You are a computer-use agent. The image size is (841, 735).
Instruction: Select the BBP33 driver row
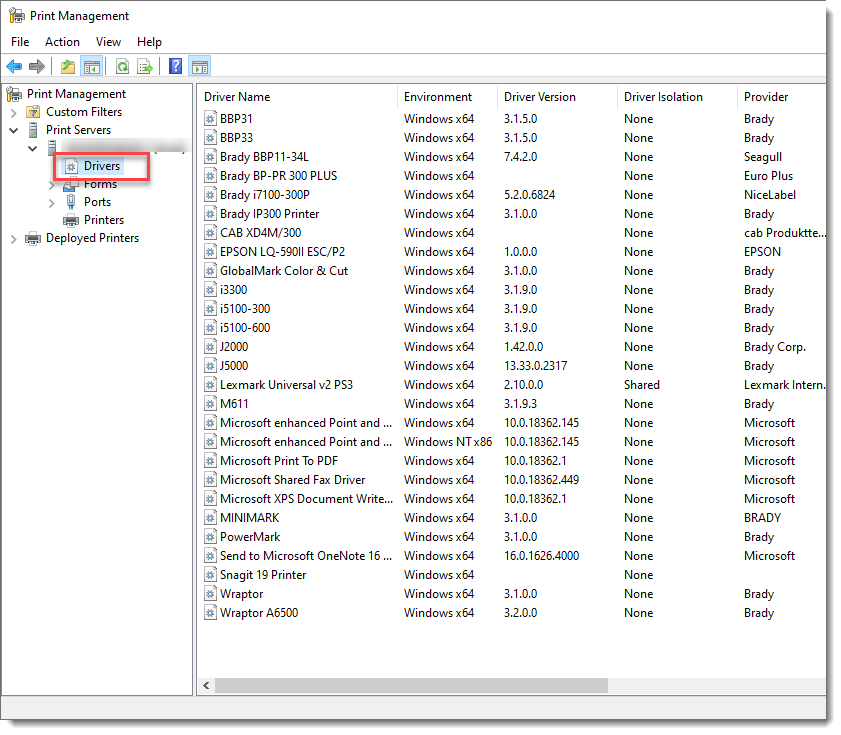(x=512, y=138)
